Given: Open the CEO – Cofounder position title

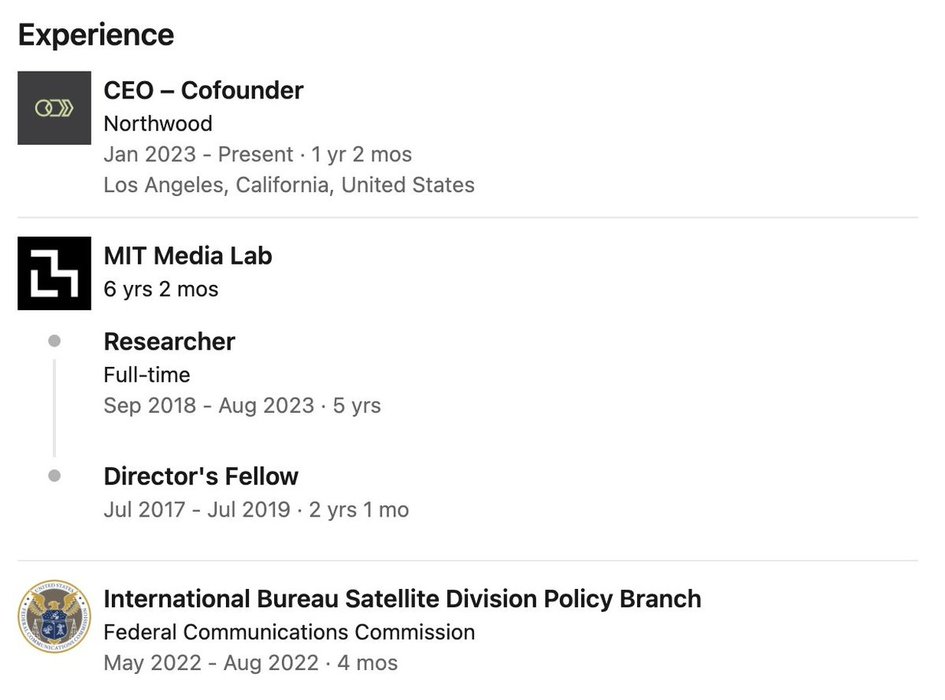Looking at the screenshot, I should [x=203, y=91].
